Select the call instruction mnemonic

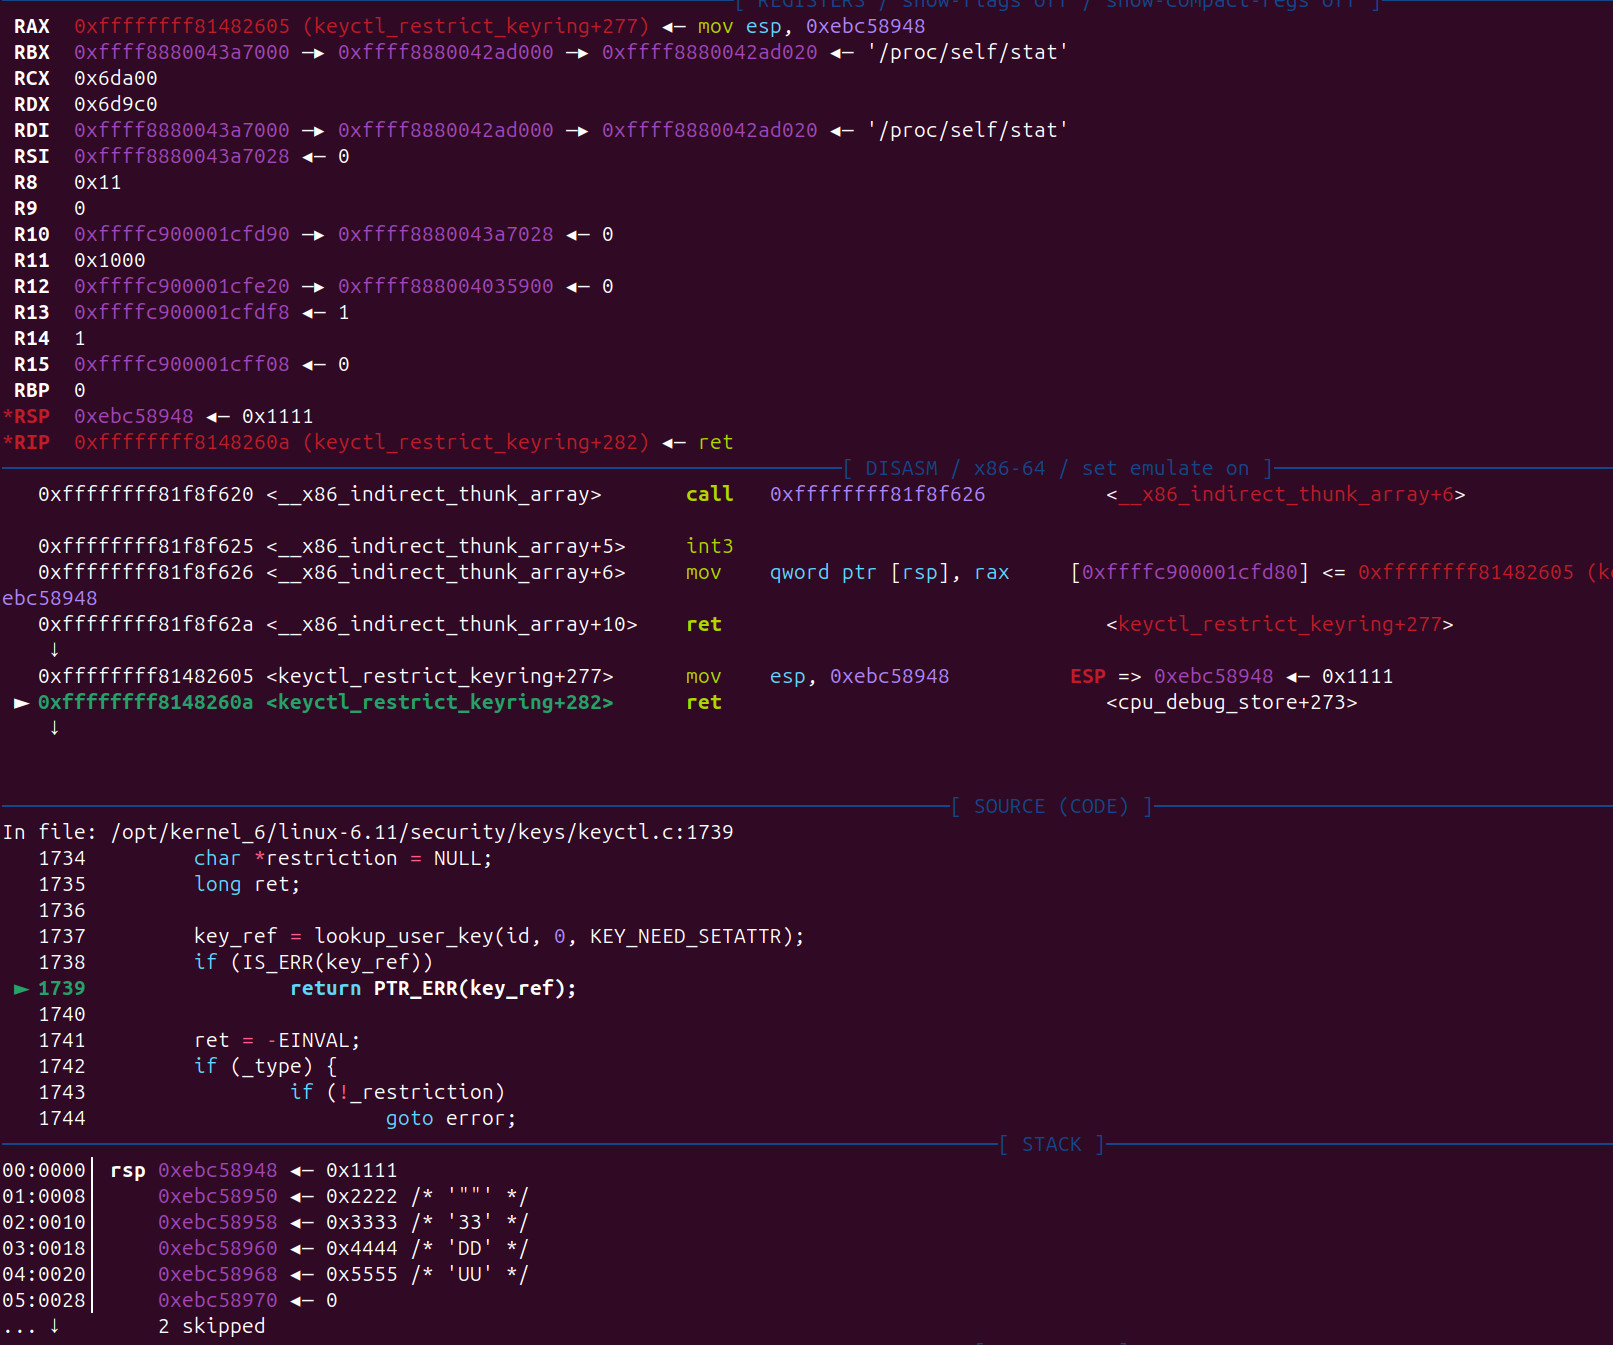pos(709,494)
